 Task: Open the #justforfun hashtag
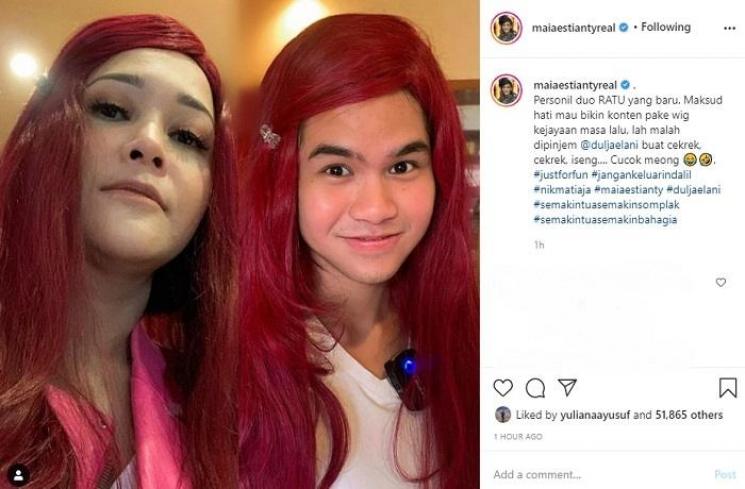(561, 175)
